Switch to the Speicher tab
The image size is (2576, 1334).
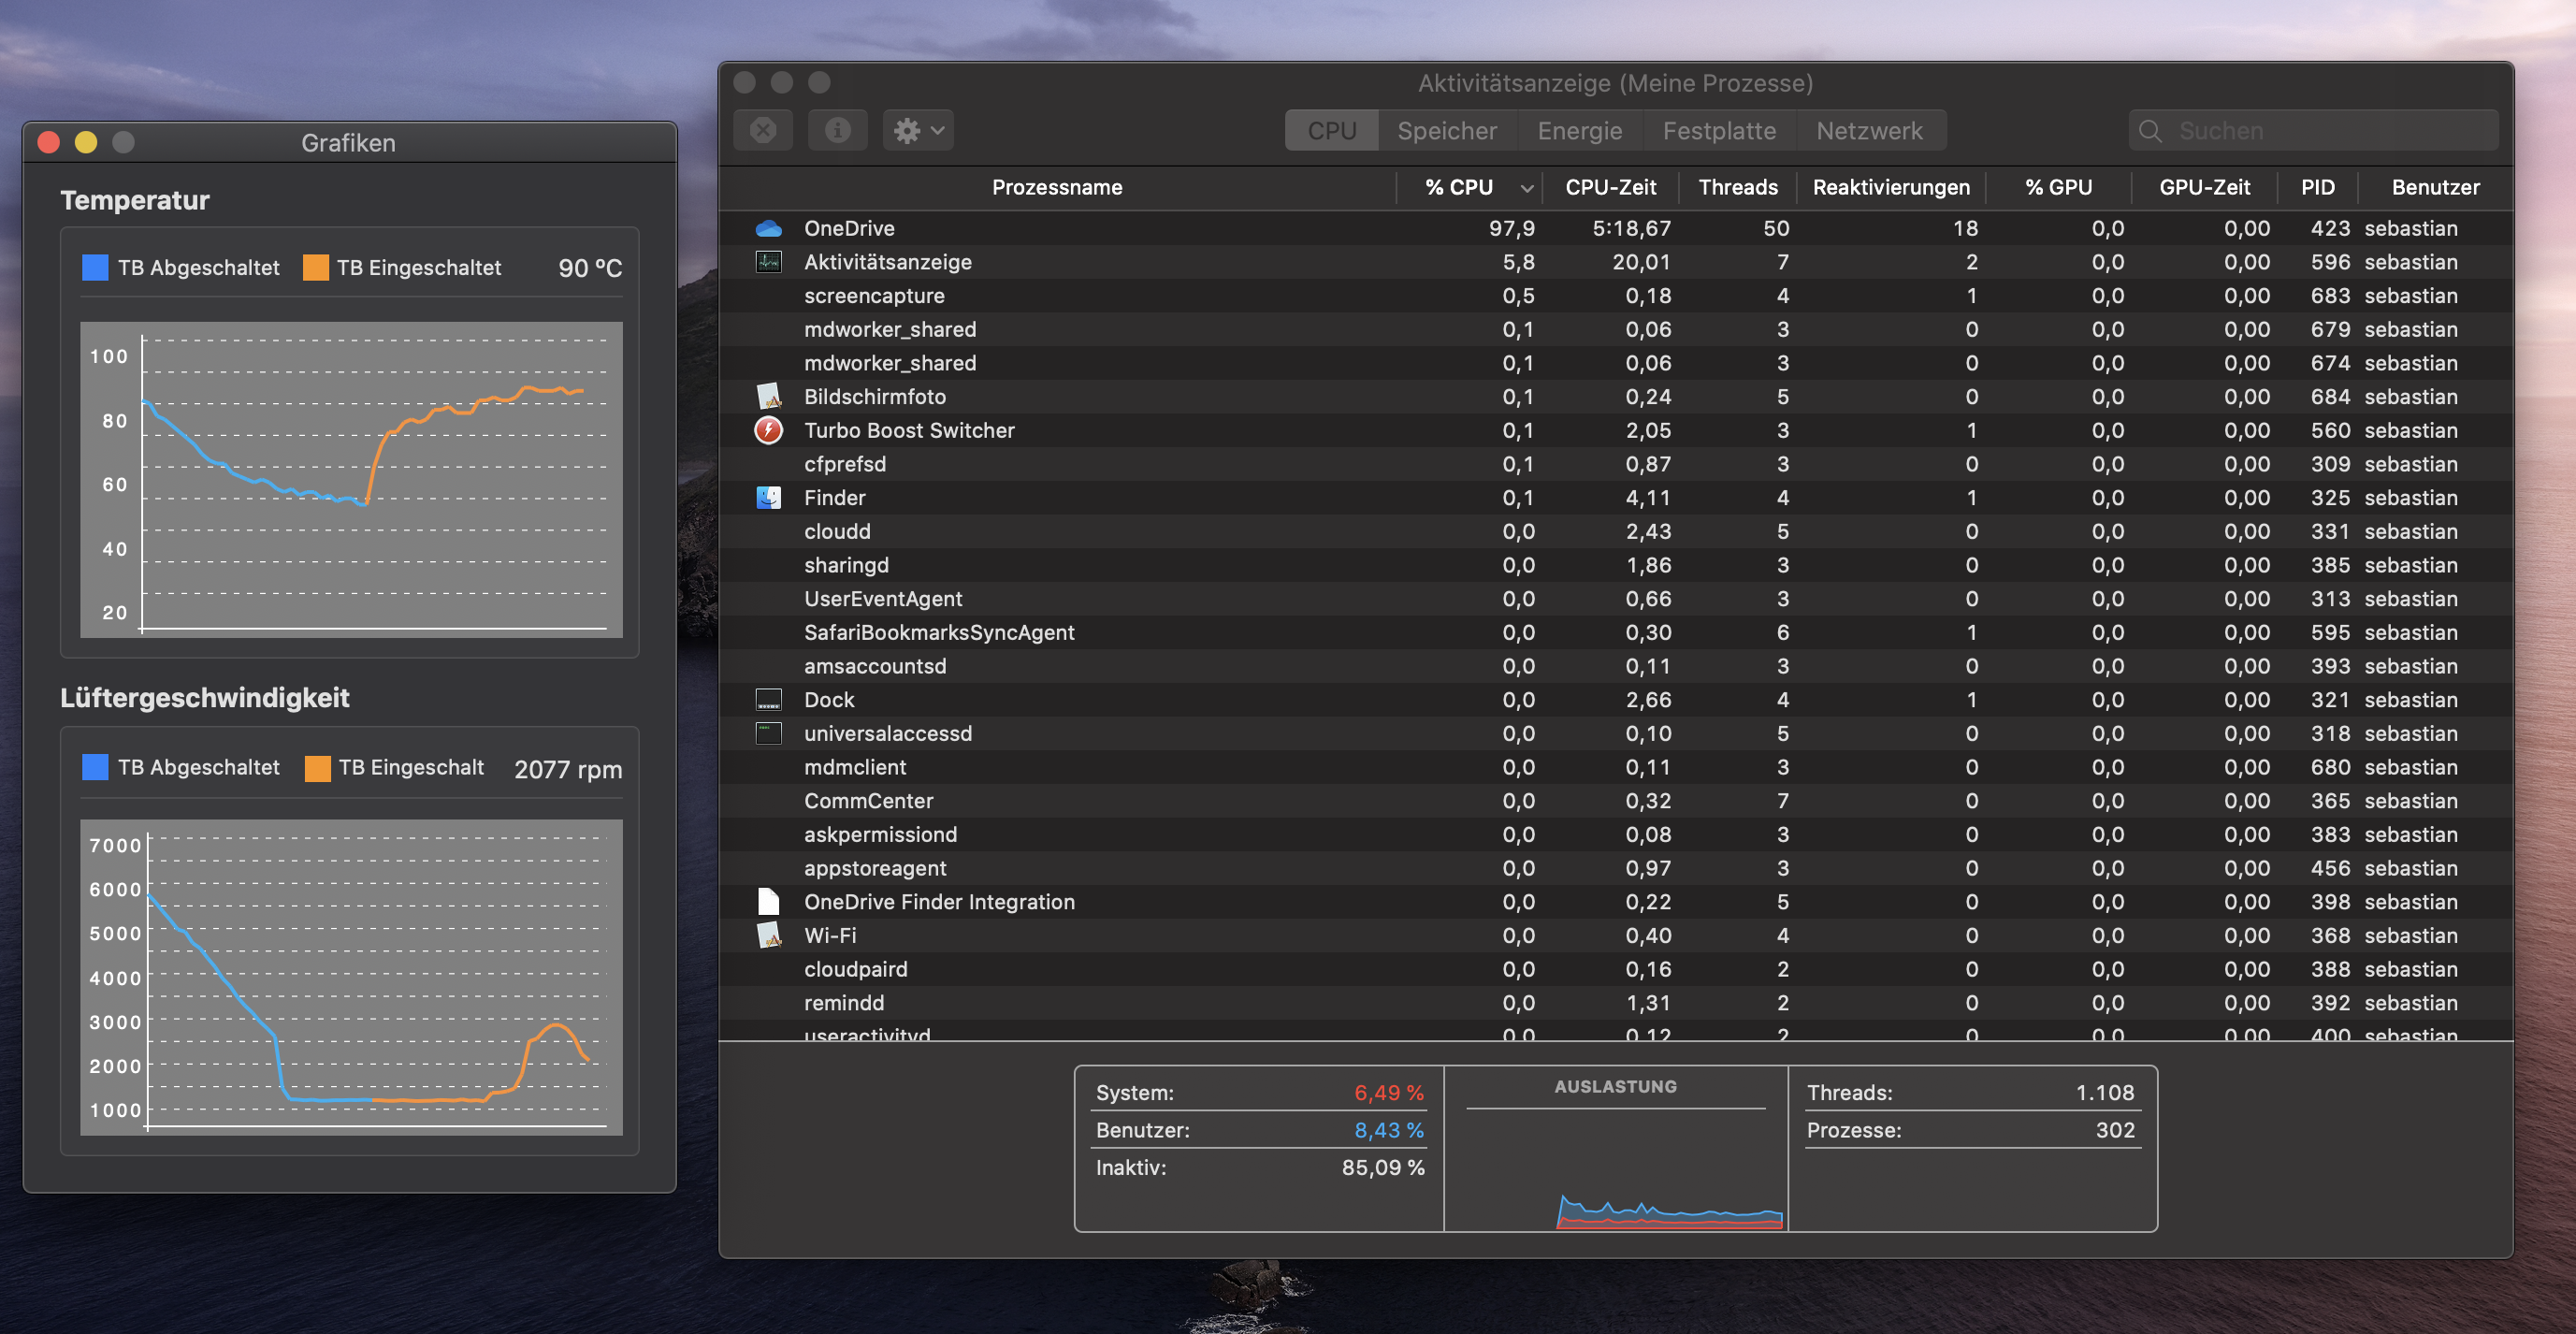click(x=1446, y=131)
